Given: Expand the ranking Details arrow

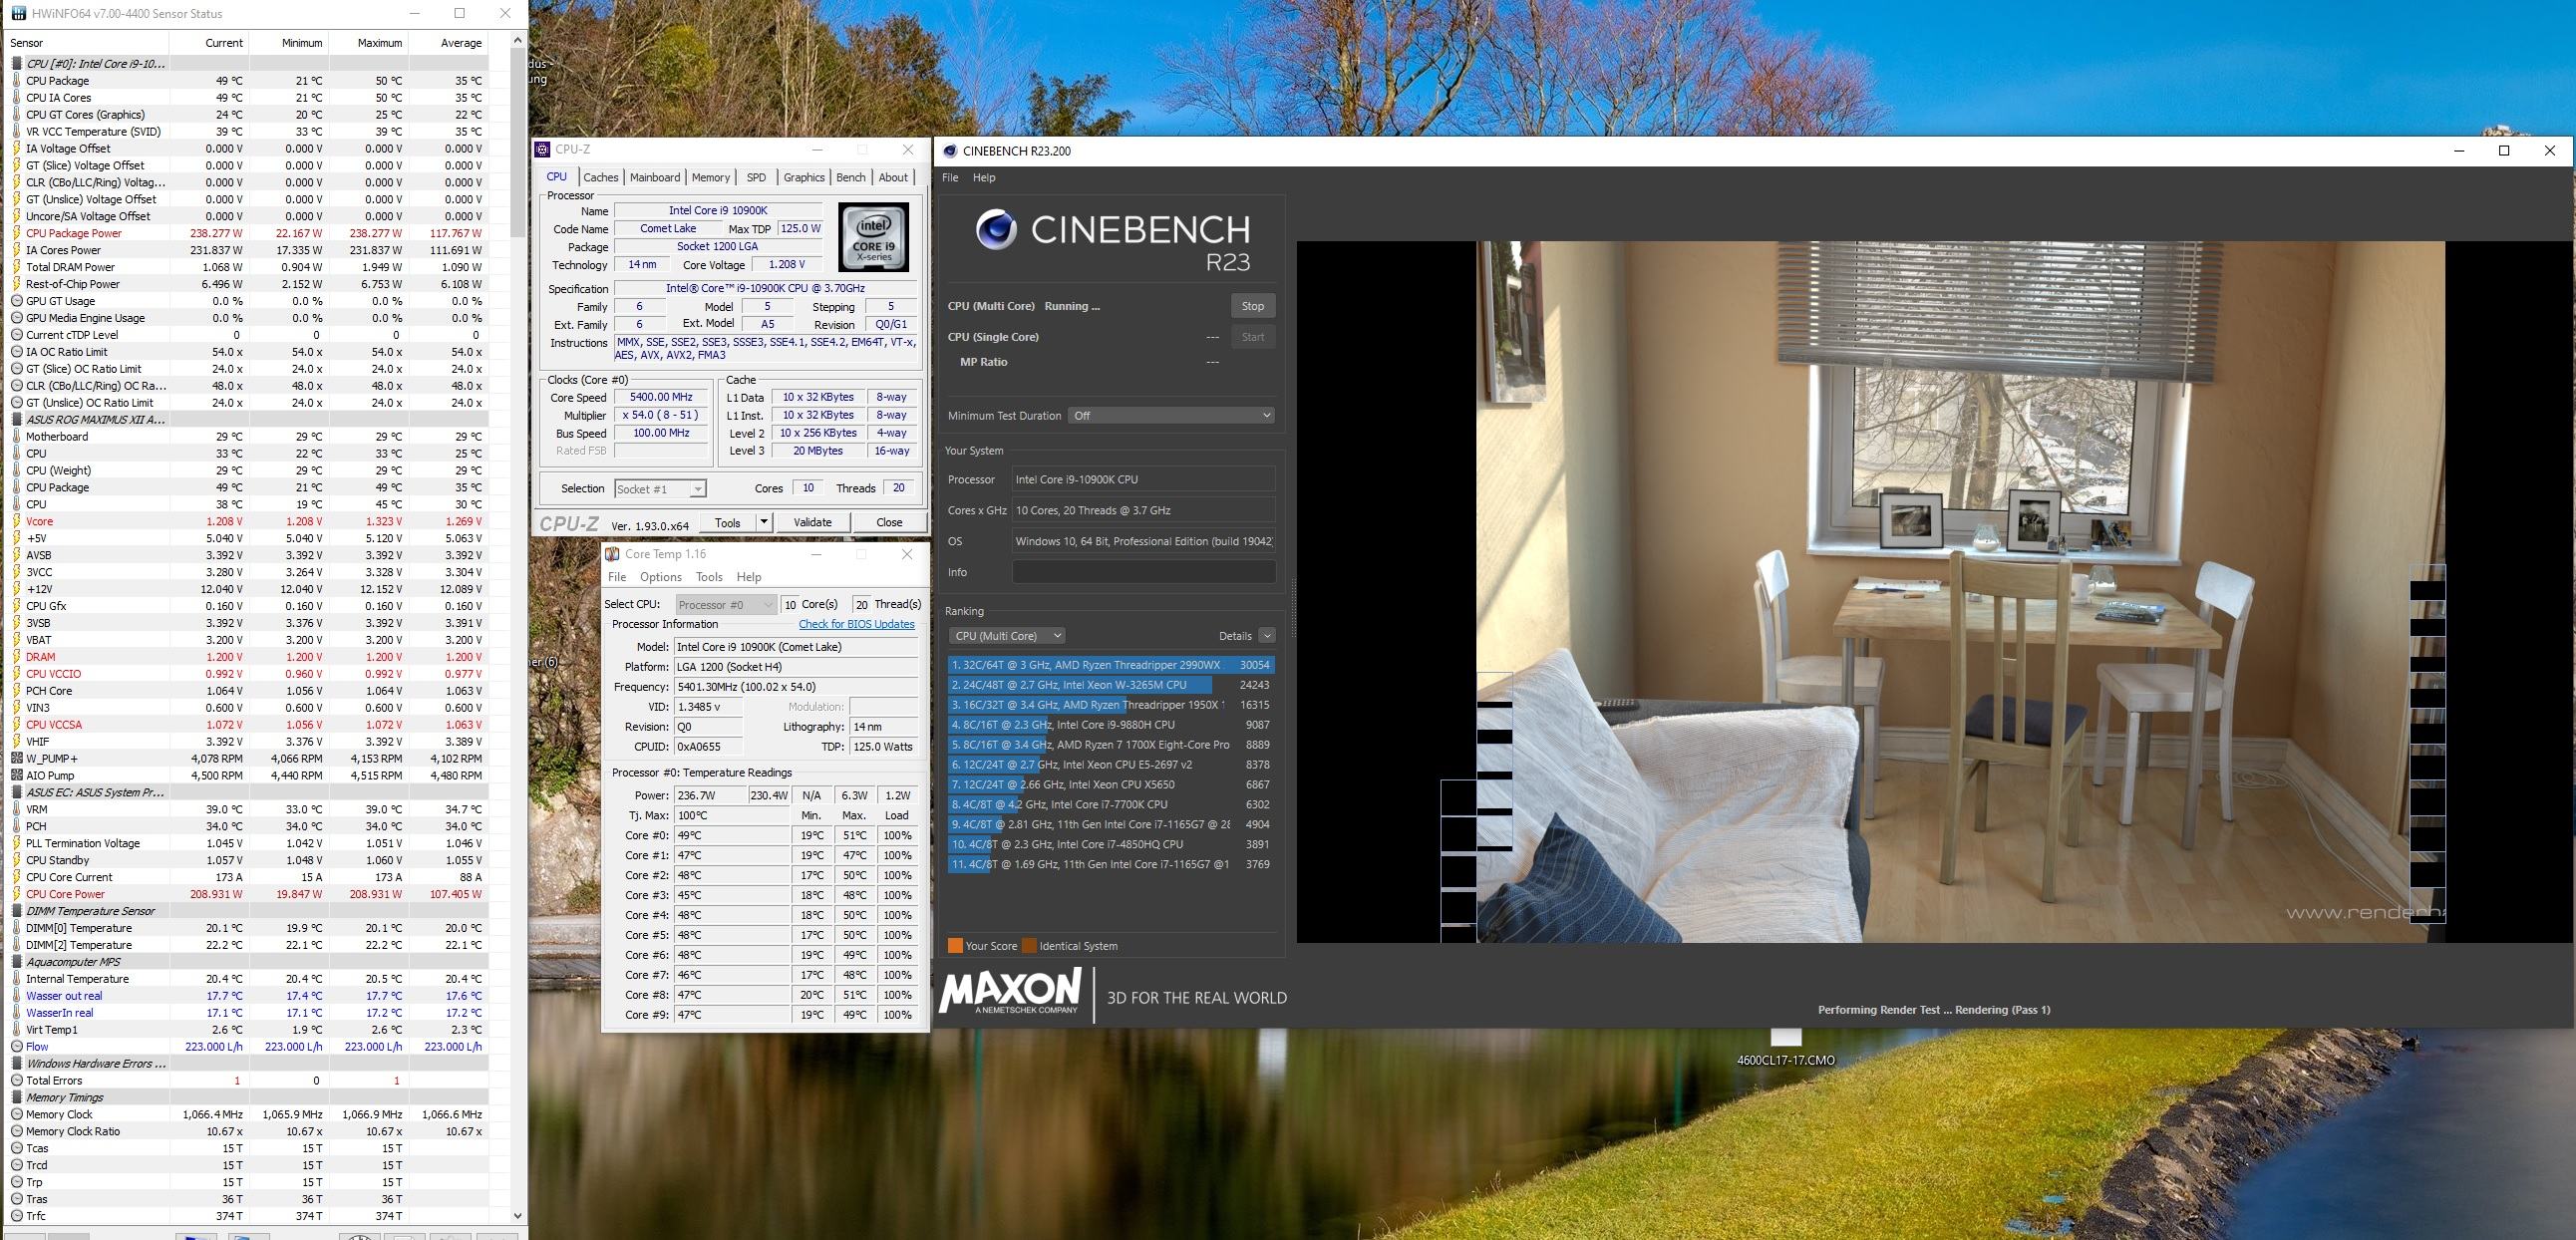Looking at the screenshot, I should point(1266,636).
